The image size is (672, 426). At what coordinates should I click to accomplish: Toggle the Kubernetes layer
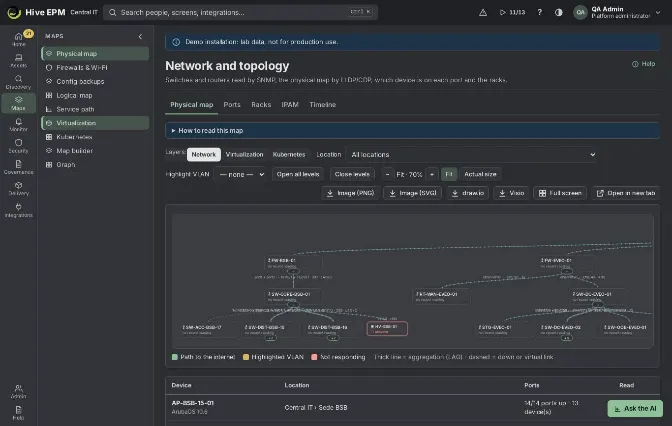coord(289,154)
